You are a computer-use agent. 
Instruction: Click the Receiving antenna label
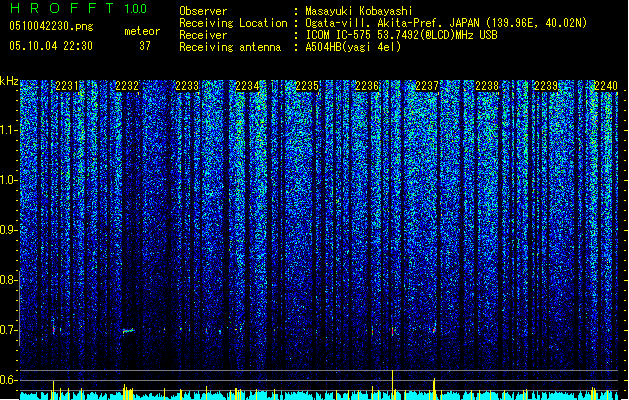(230, 47)
